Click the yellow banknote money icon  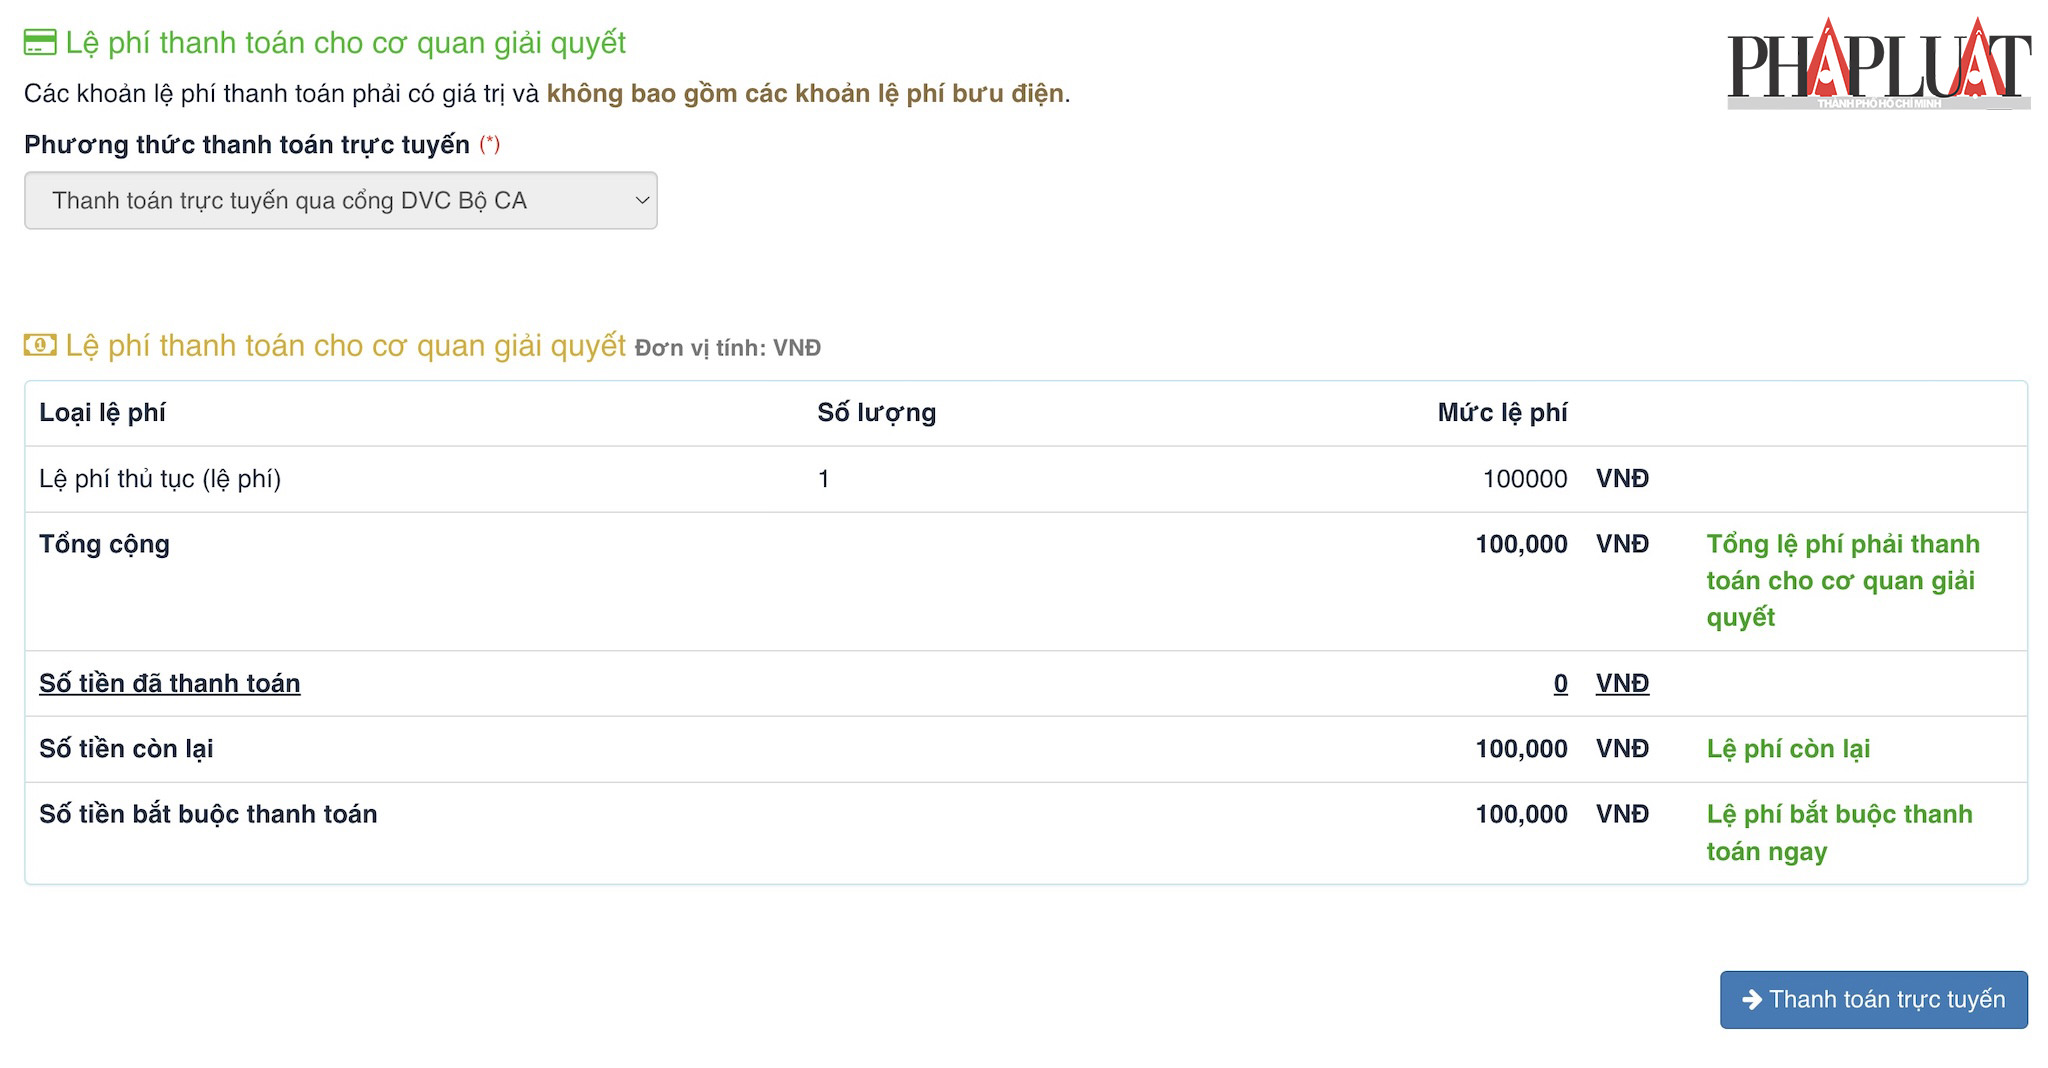coord(40,345)
